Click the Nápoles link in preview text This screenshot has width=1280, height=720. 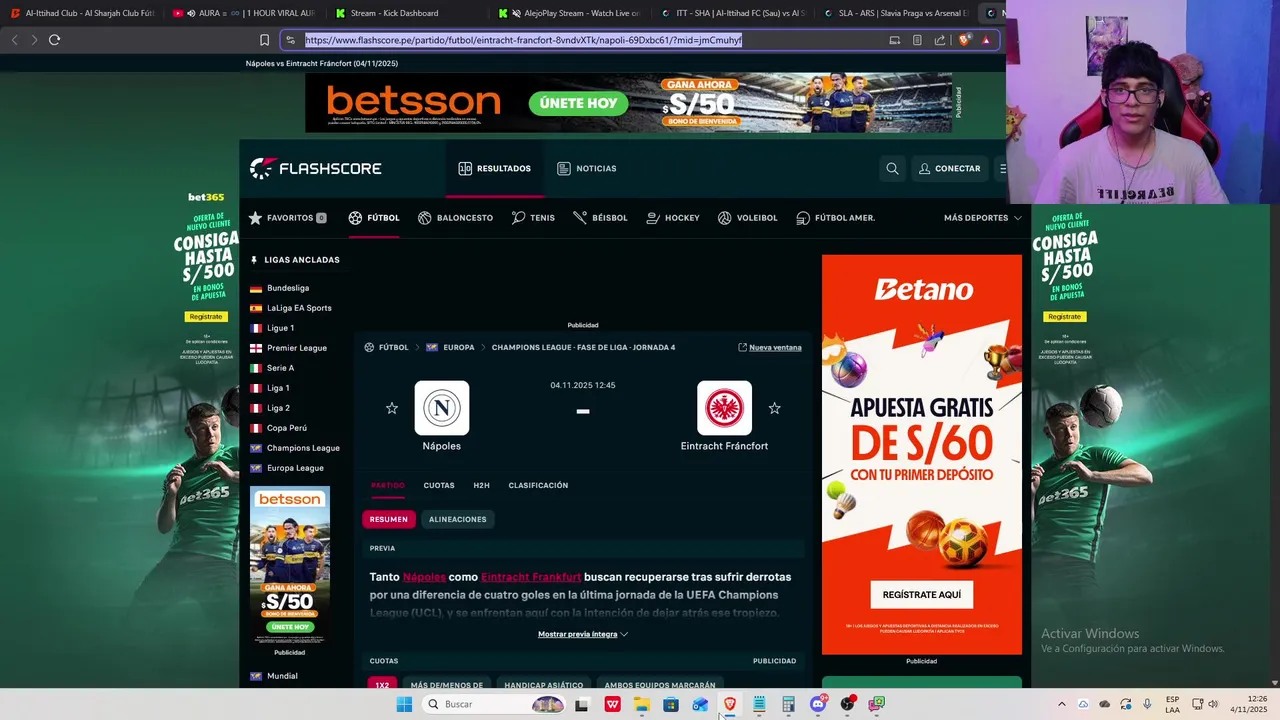click(424, 577)
